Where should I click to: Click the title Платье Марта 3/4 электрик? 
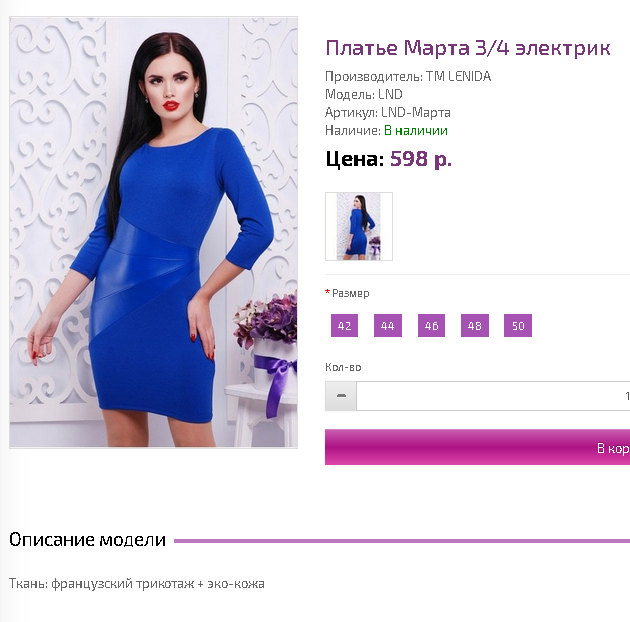pyautogui.click(x=468, y=48)
